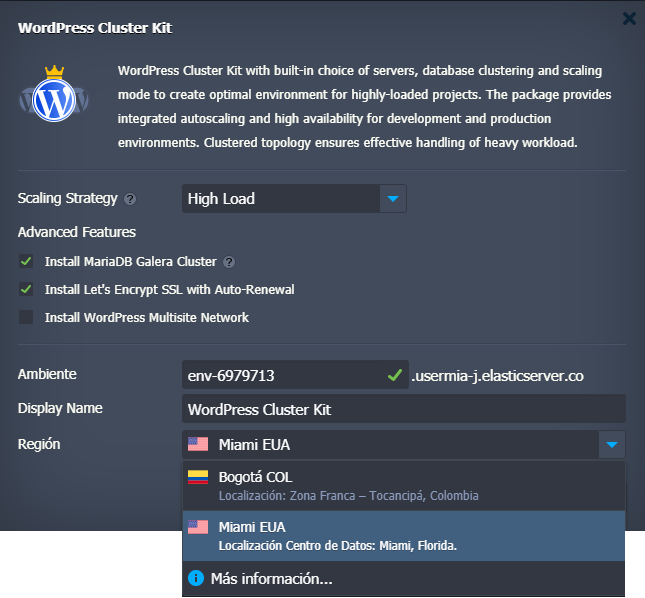The image size is (645, 598).
Task: Click the WordPress Cluster Kit title
Action: point(95,28)
